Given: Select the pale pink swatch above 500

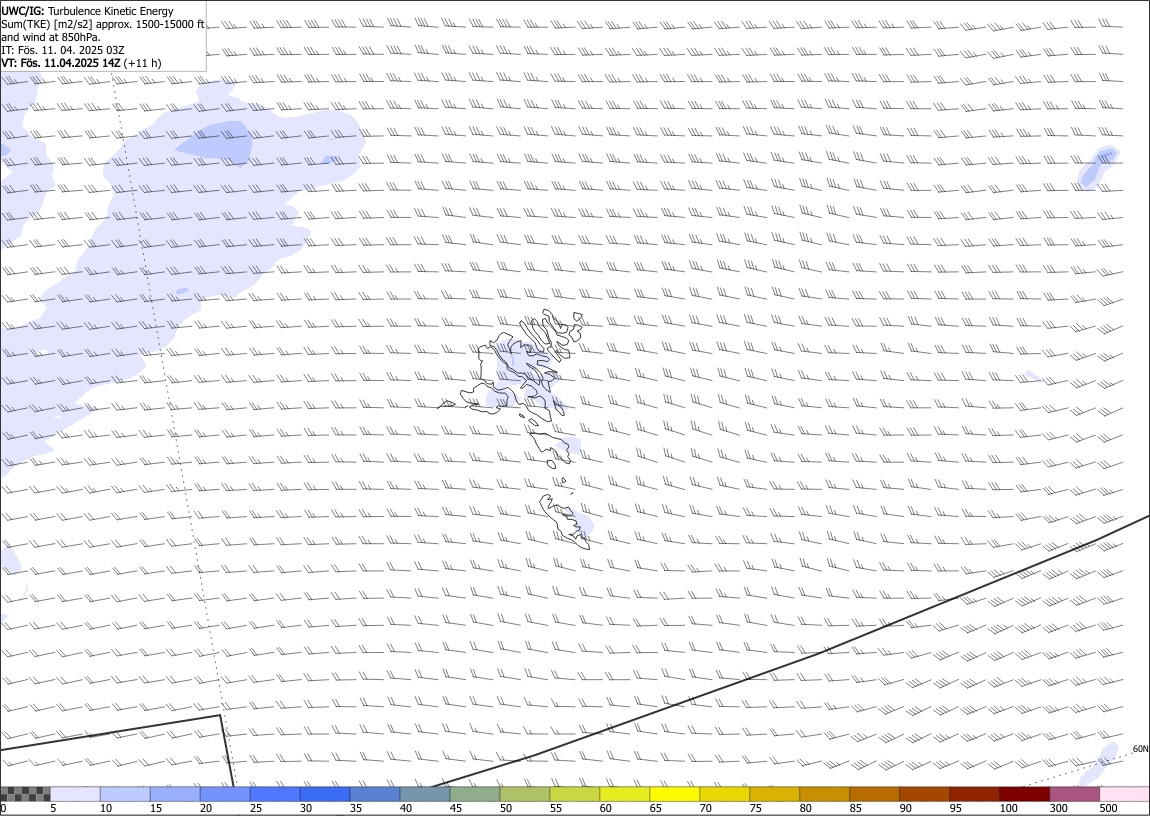Looking at the screenshot, I should pyautogui.click(x=1124, y=794).
